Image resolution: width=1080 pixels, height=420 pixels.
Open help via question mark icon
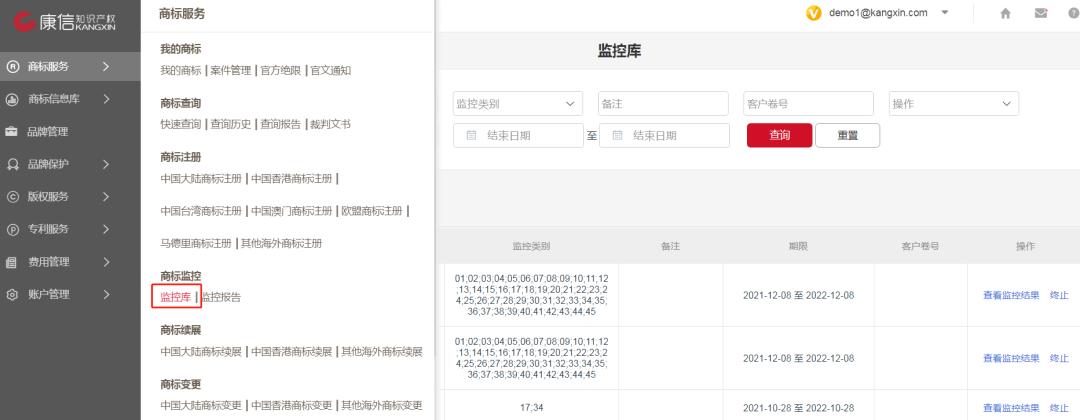coord(1074,13)
